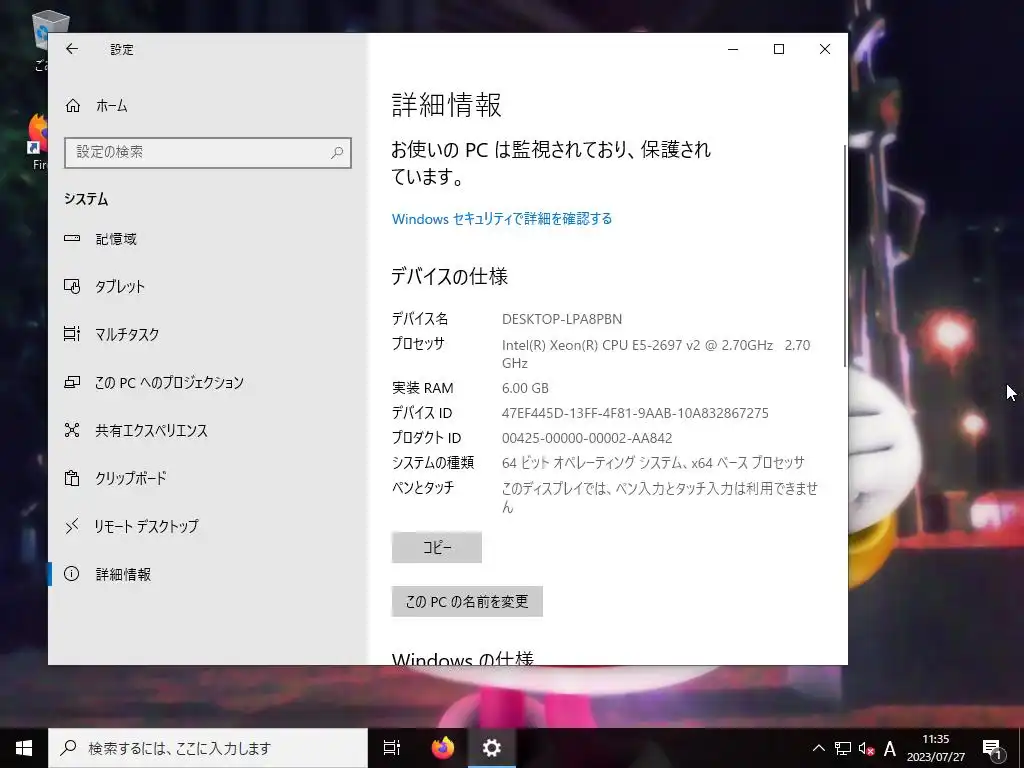The width and height of the screenshot is (1024, 768).
Task: Click the taskbar search magnifier icon
Action: 68,748
